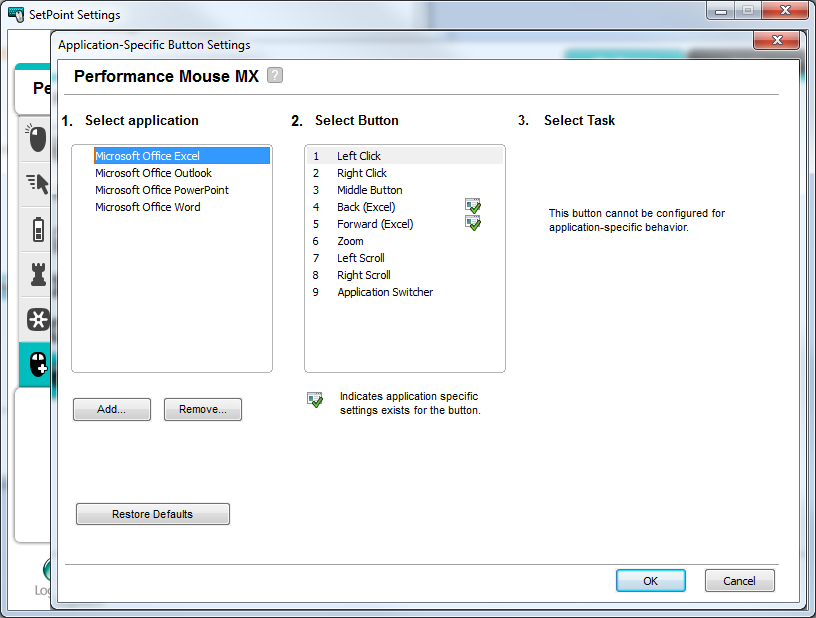Image resolution: width=816 pixels, height=618 pixels.
Task: Select the application-specific mouse plus icon
Action: pyautogui.click(x=38, y=364)
